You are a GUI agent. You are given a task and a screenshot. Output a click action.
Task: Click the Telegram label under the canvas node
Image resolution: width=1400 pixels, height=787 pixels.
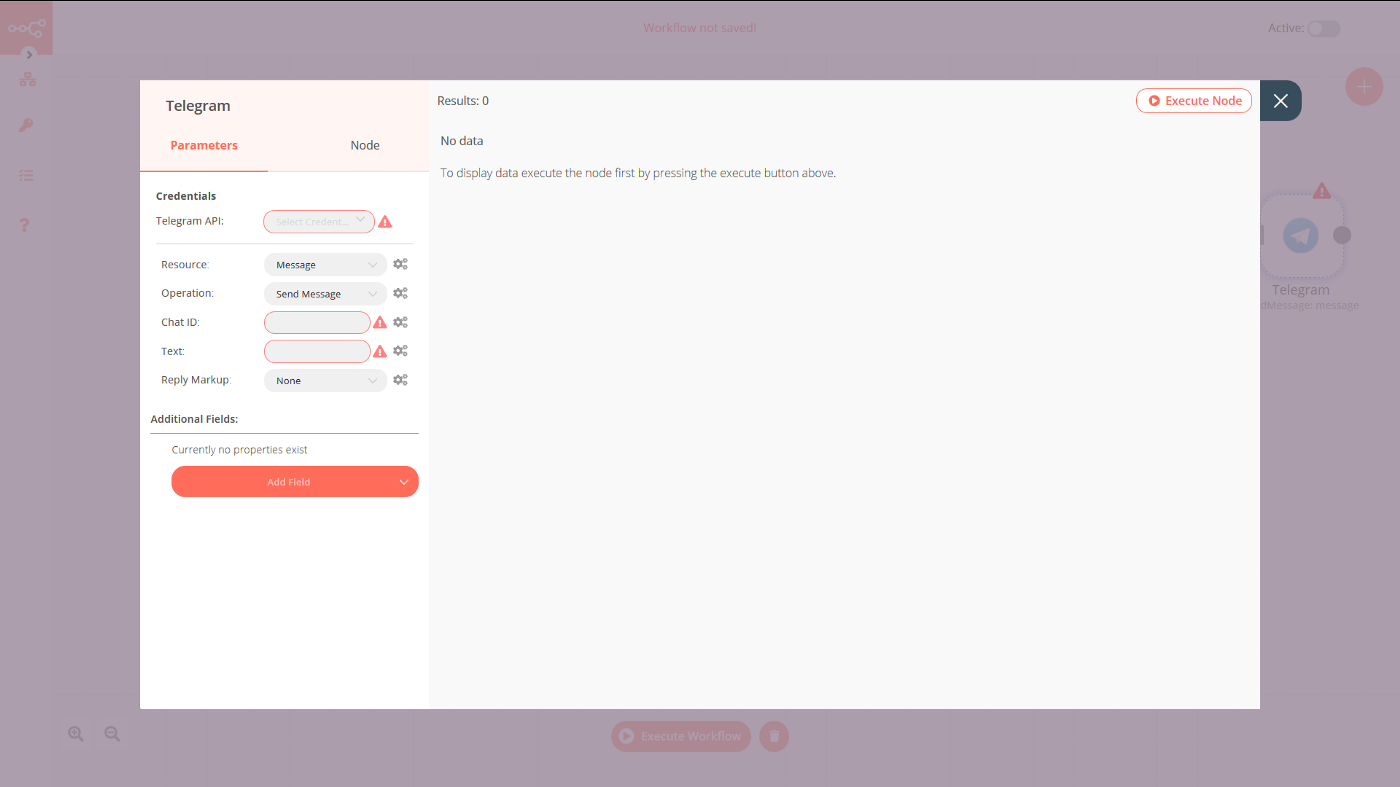point(1301,290)
